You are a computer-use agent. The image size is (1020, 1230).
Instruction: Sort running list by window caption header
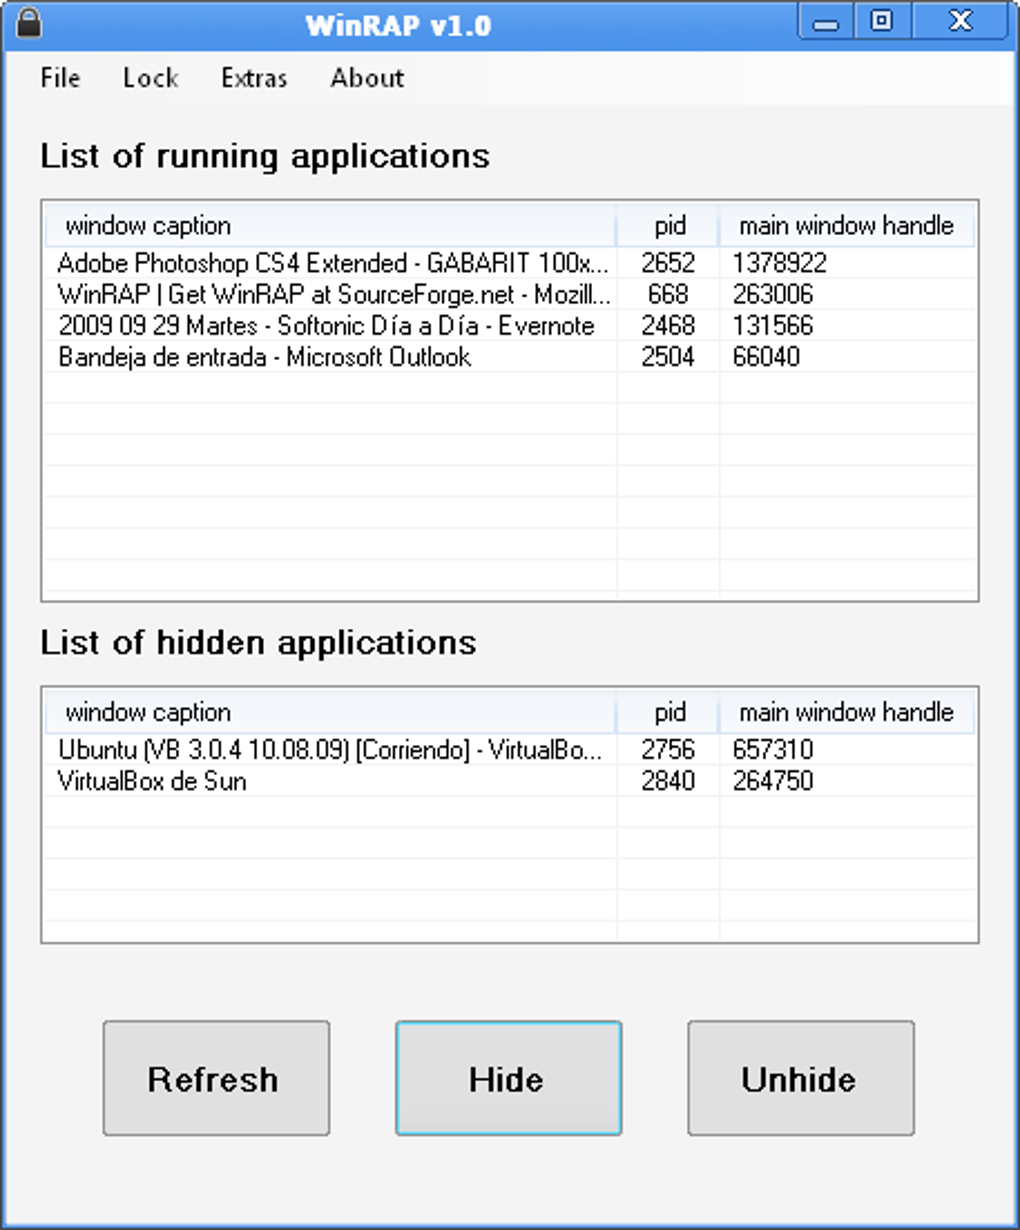pyautogui.click(x=330, y=226)
